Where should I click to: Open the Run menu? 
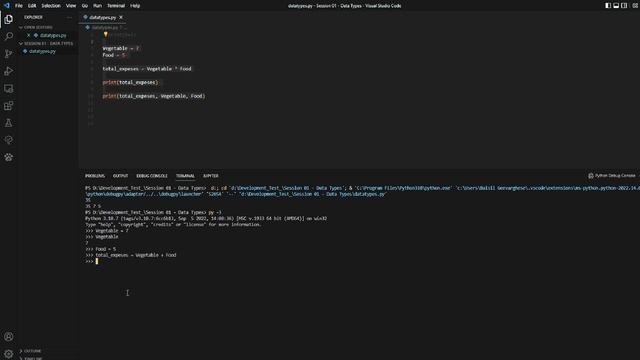coord(97,6)
